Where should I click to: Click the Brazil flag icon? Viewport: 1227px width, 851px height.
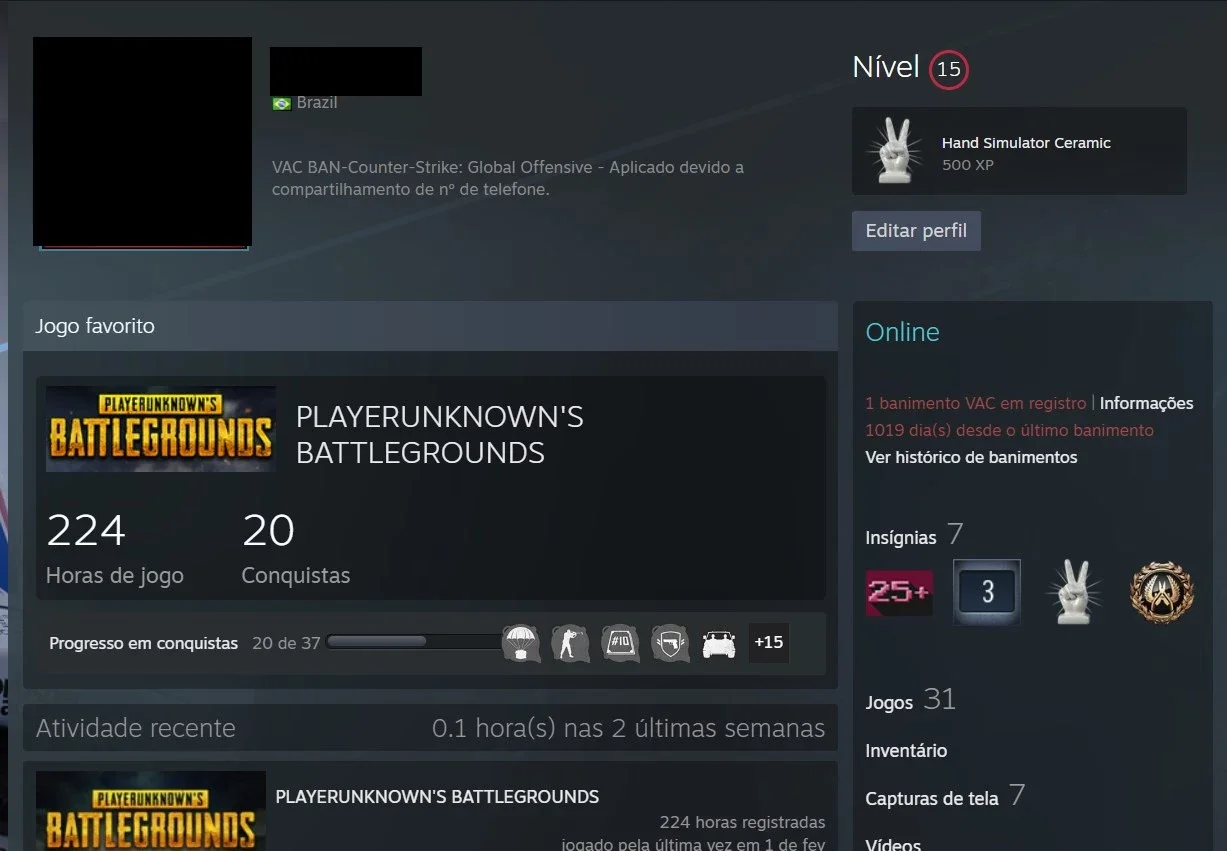click(x=281, y=103)
